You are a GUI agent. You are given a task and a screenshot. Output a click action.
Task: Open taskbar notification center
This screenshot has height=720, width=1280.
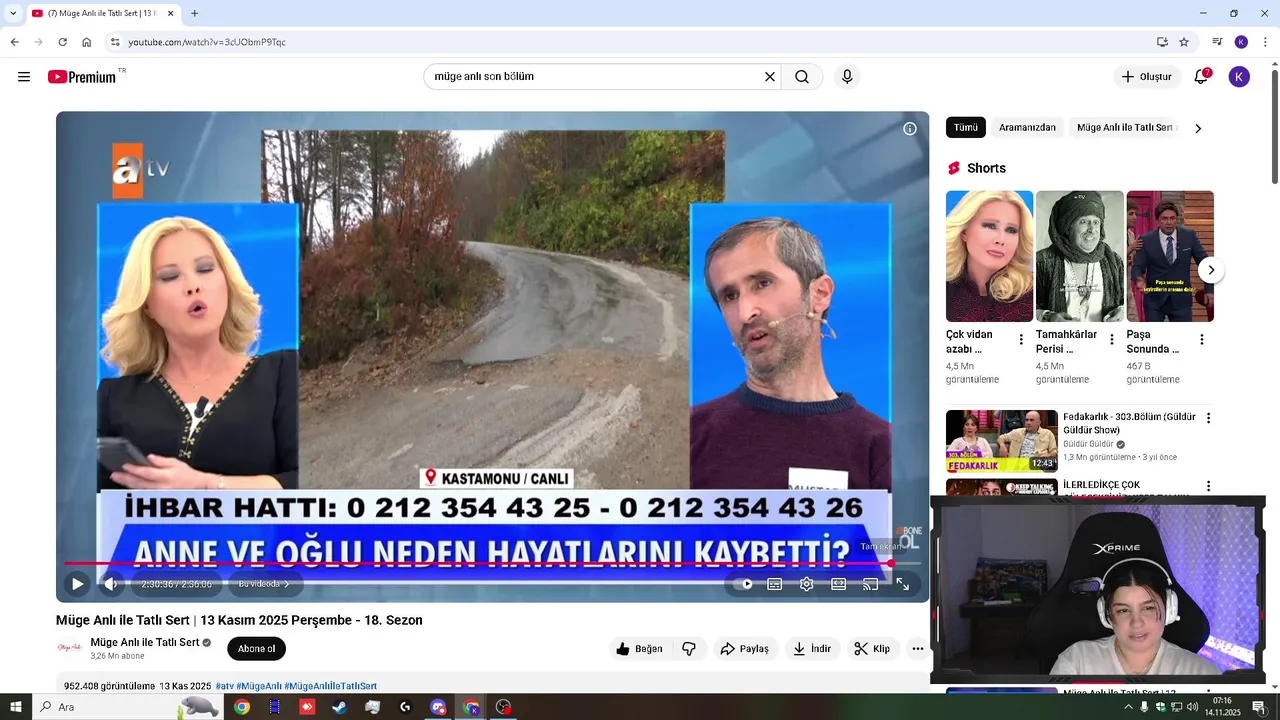pyautogui.click(x=1259, y=707)
